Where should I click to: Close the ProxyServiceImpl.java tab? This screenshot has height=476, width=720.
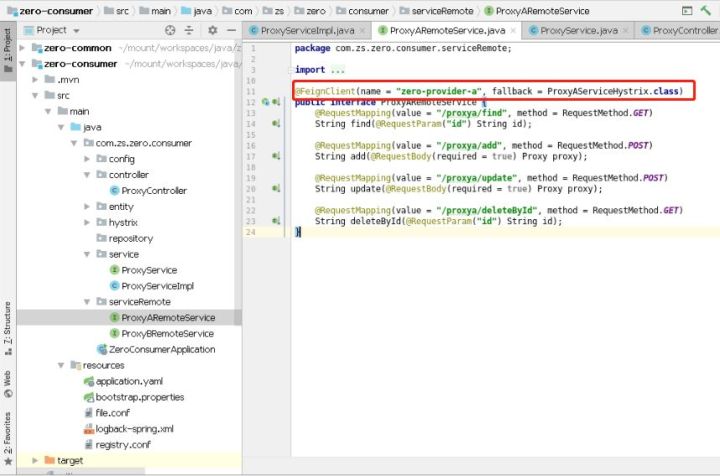[362, 31]
